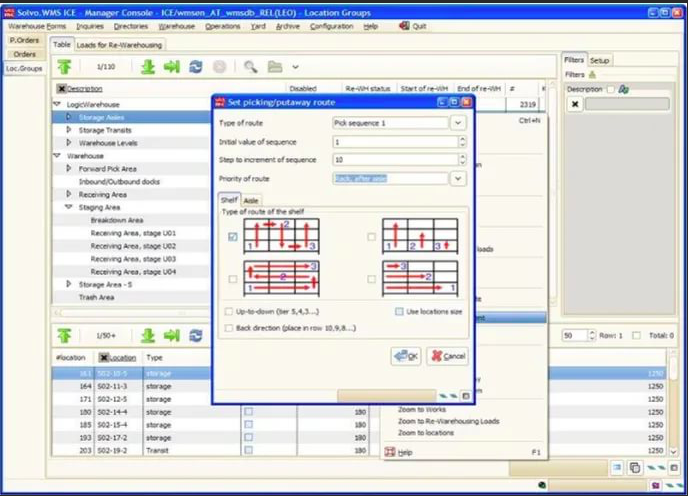This screenshot has width=688, height=496.
Task: Open the P.Orders side tab
Action: tap(24, 40)
